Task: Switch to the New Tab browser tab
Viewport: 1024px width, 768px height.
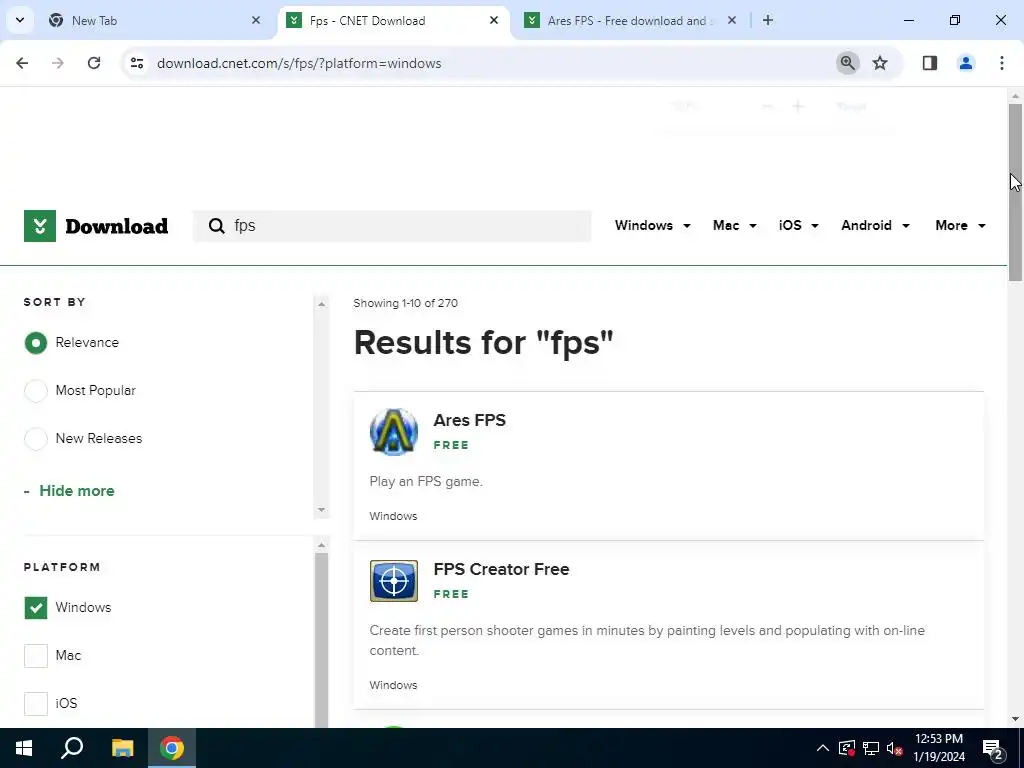Action: point(150,20)
